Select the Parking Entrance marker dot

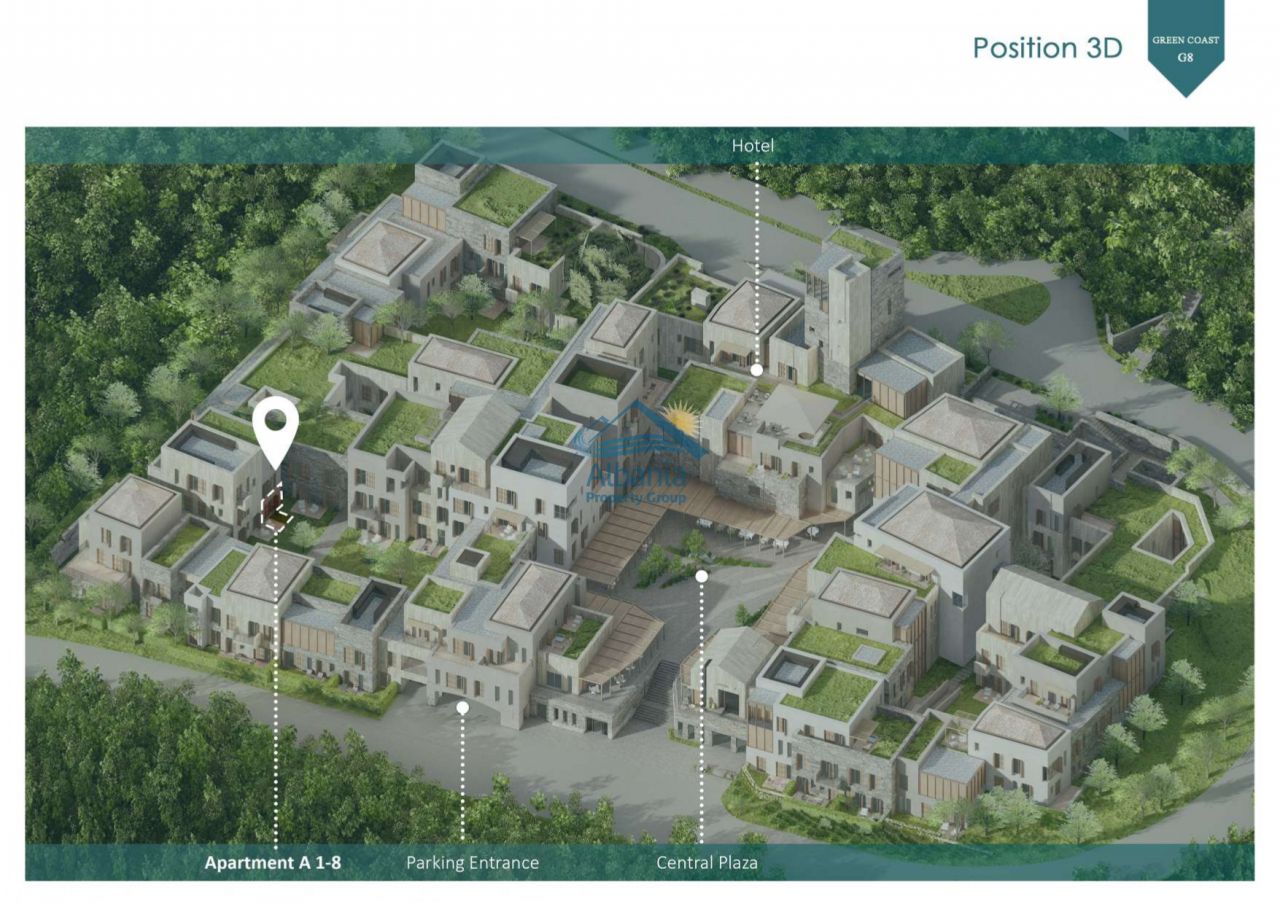[462, 707]
